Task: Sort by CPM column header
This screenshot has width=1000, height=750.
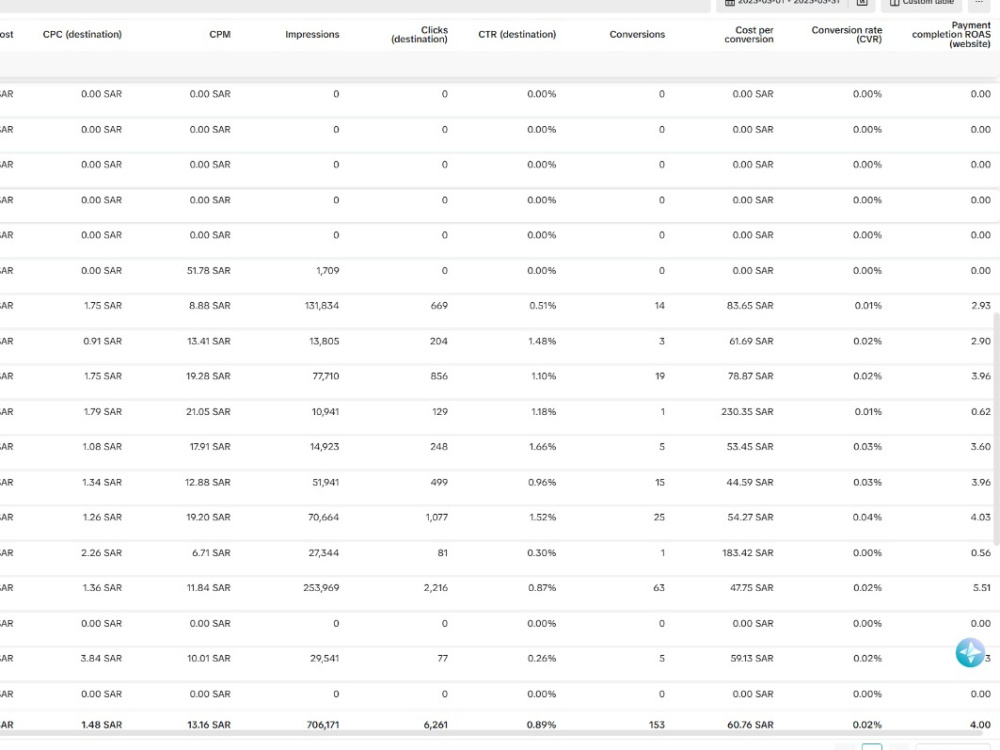Action: (220, 34)
